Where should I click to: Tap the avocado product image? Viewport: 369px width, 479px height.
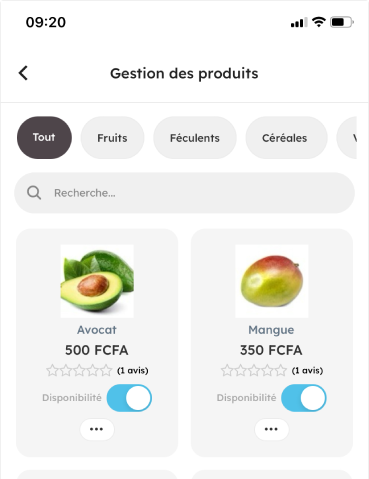[97, 281]
